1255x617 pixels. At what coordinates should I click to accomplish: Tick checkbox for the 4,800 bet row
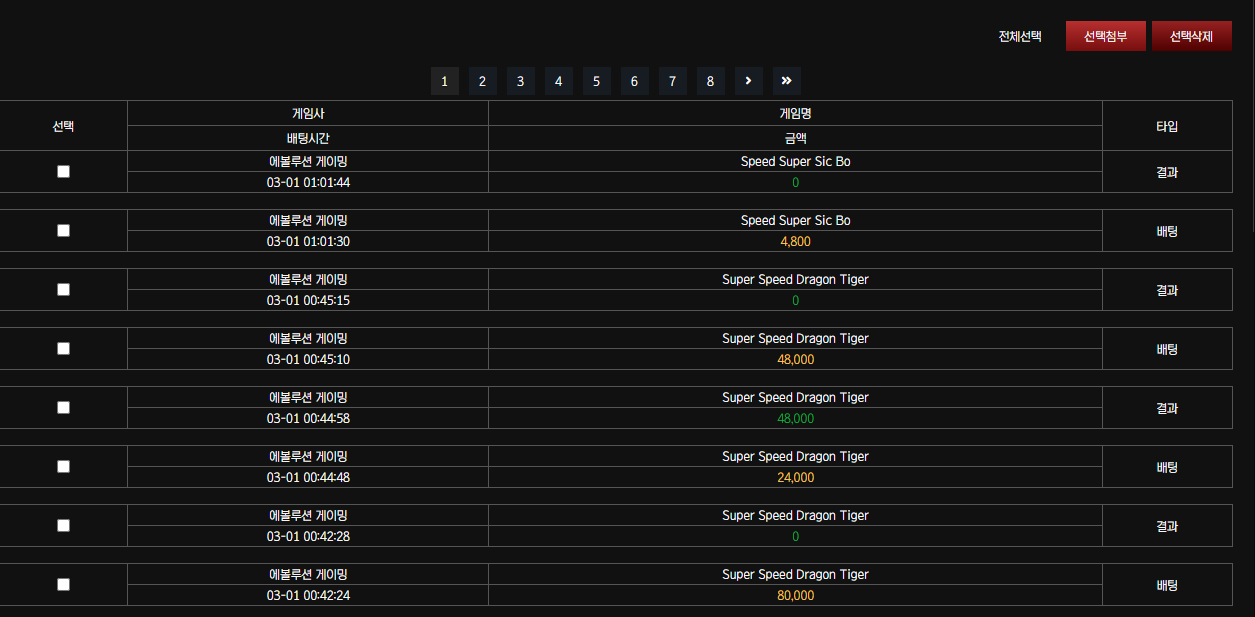64,231
